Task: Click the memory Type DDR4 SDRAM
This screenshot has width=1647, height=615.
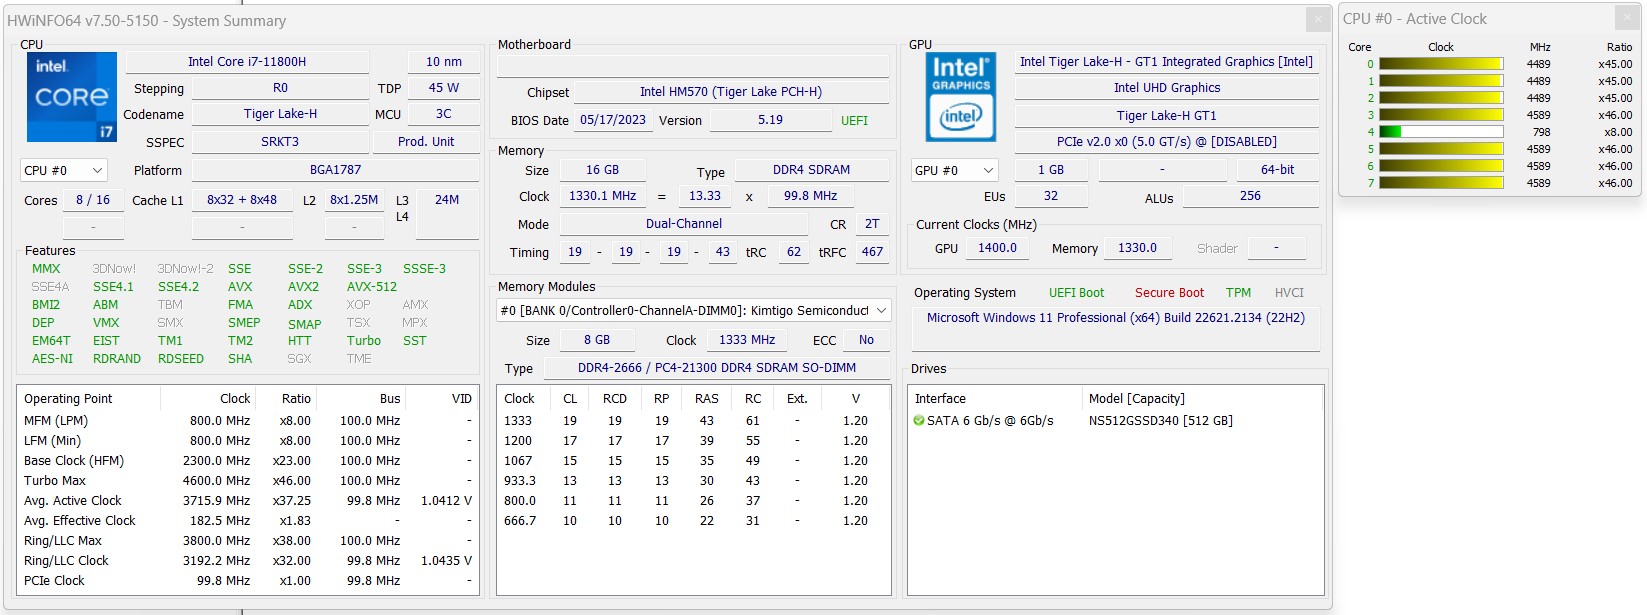Action: coord(811,170)
